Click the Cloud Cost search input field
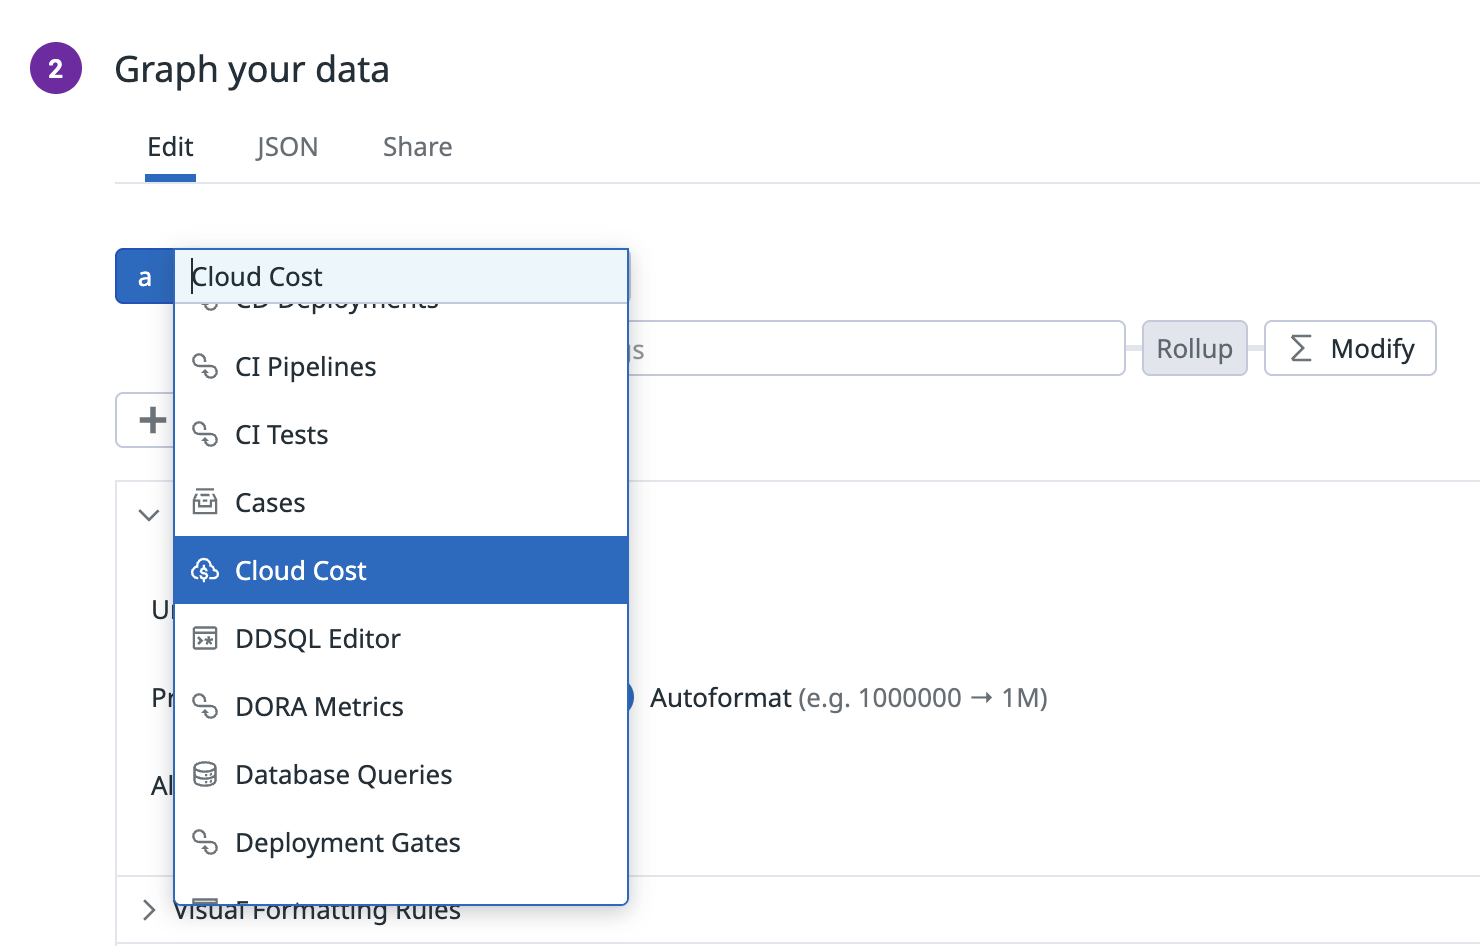 [401, 276]
